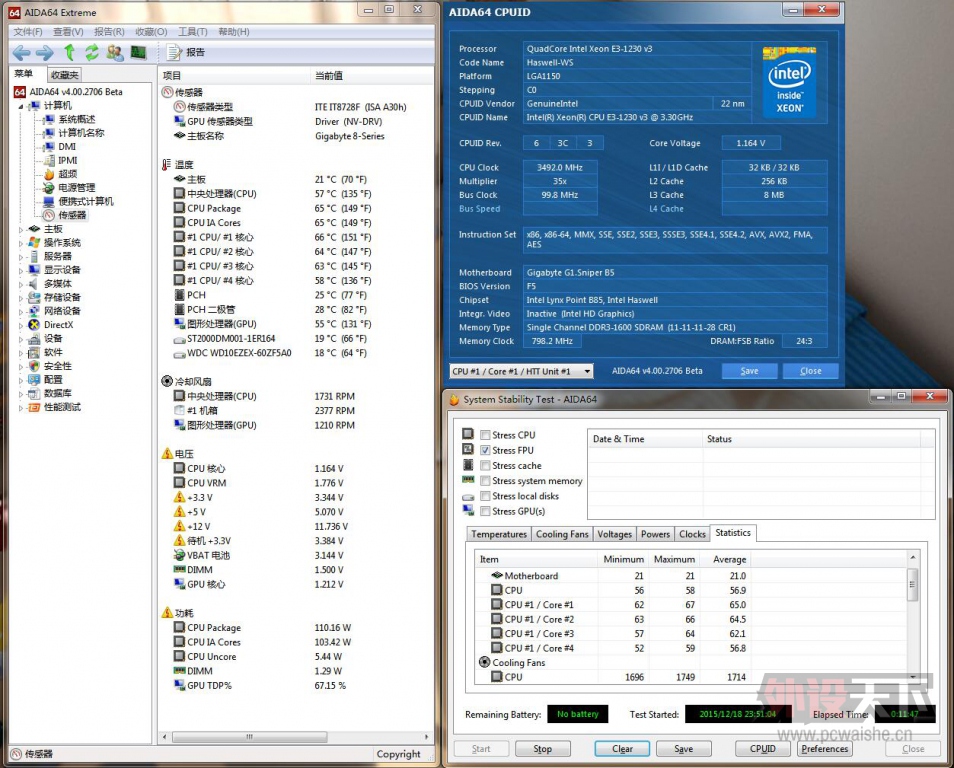Click the monitor graph toolbar icon
Image resolution: width=954 pixels, height=768 pixels.
coord(139,53)
